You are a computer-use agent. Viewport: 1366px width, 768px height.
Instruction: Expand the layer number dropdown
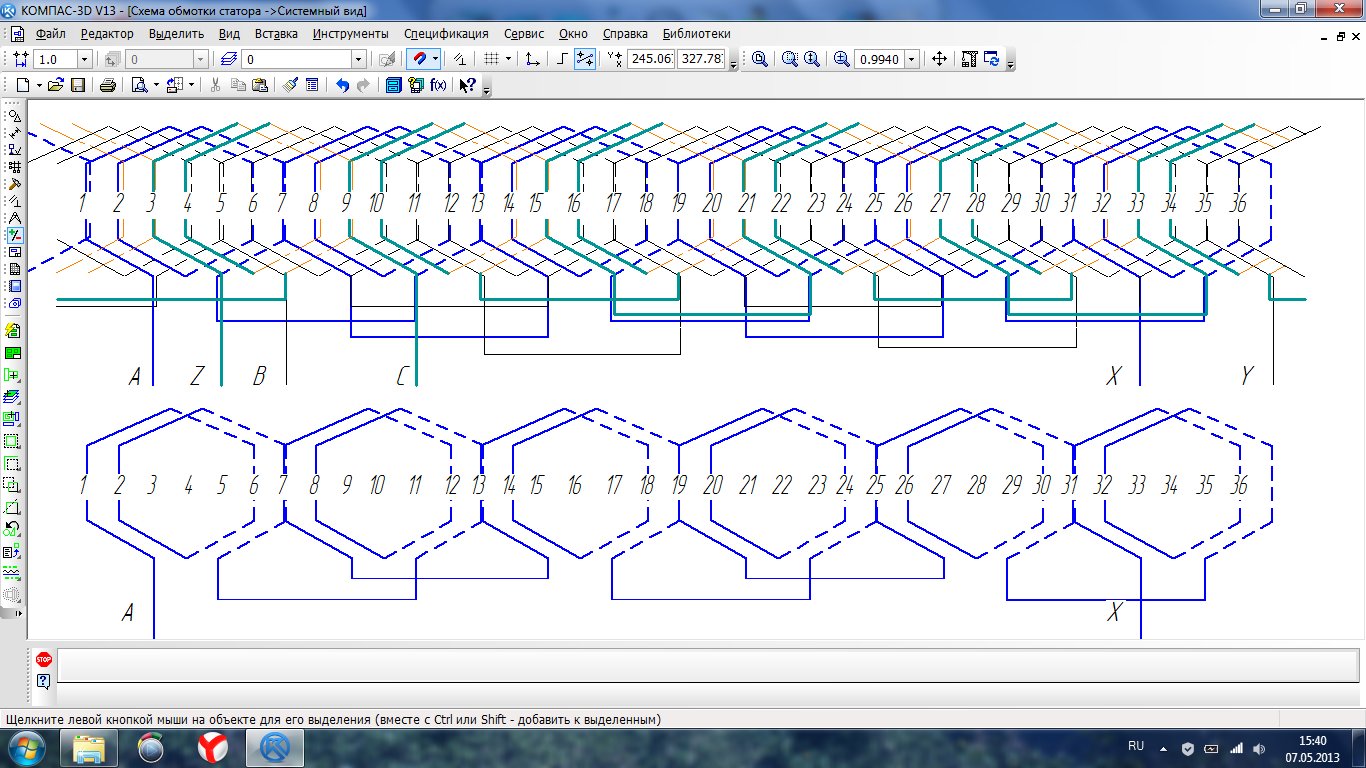pos(358,59)
